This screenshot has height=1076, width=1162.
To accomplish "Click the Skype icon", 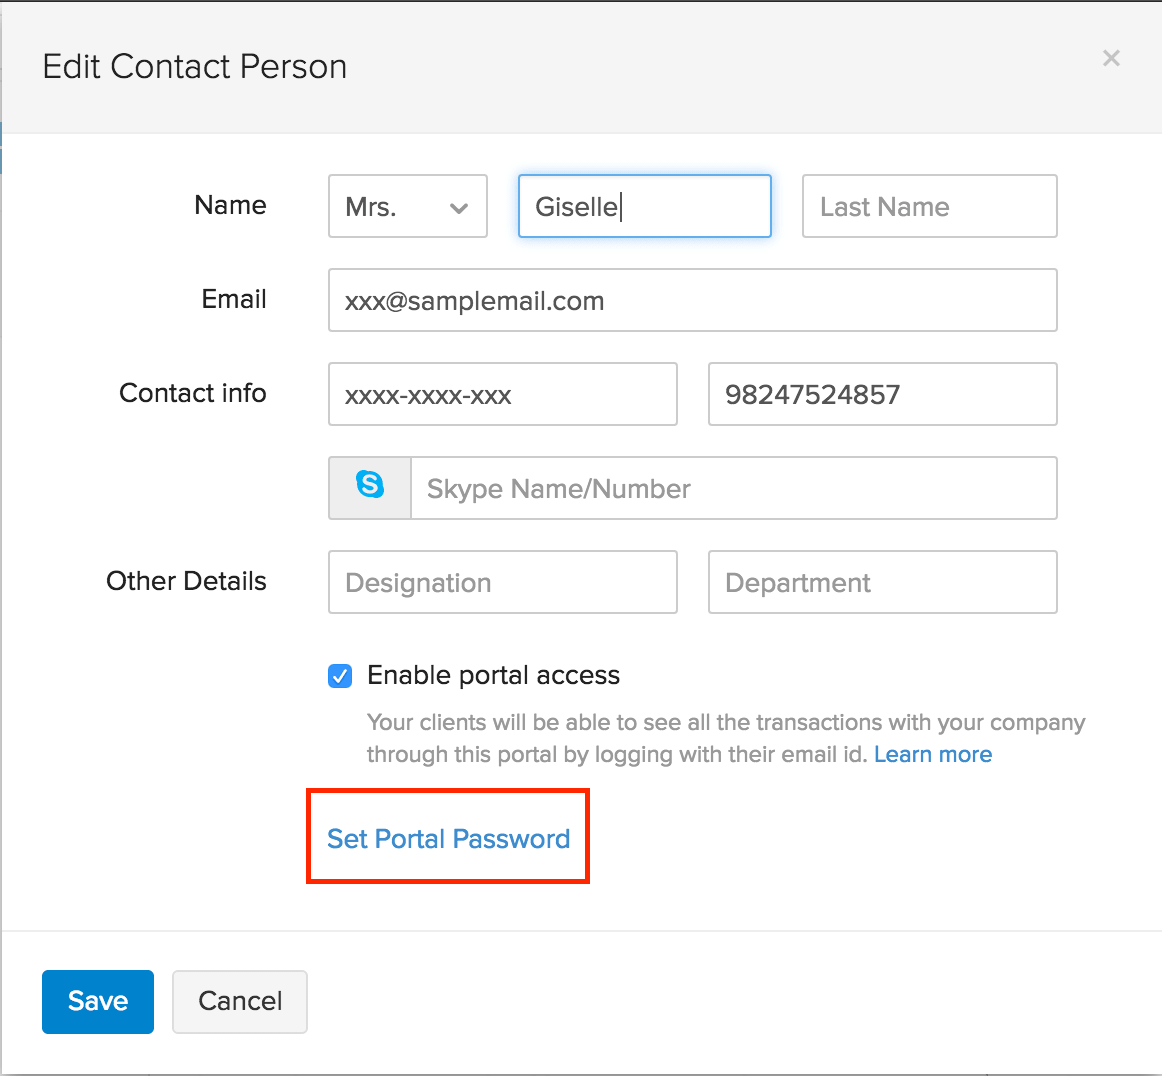I will 370,487.
